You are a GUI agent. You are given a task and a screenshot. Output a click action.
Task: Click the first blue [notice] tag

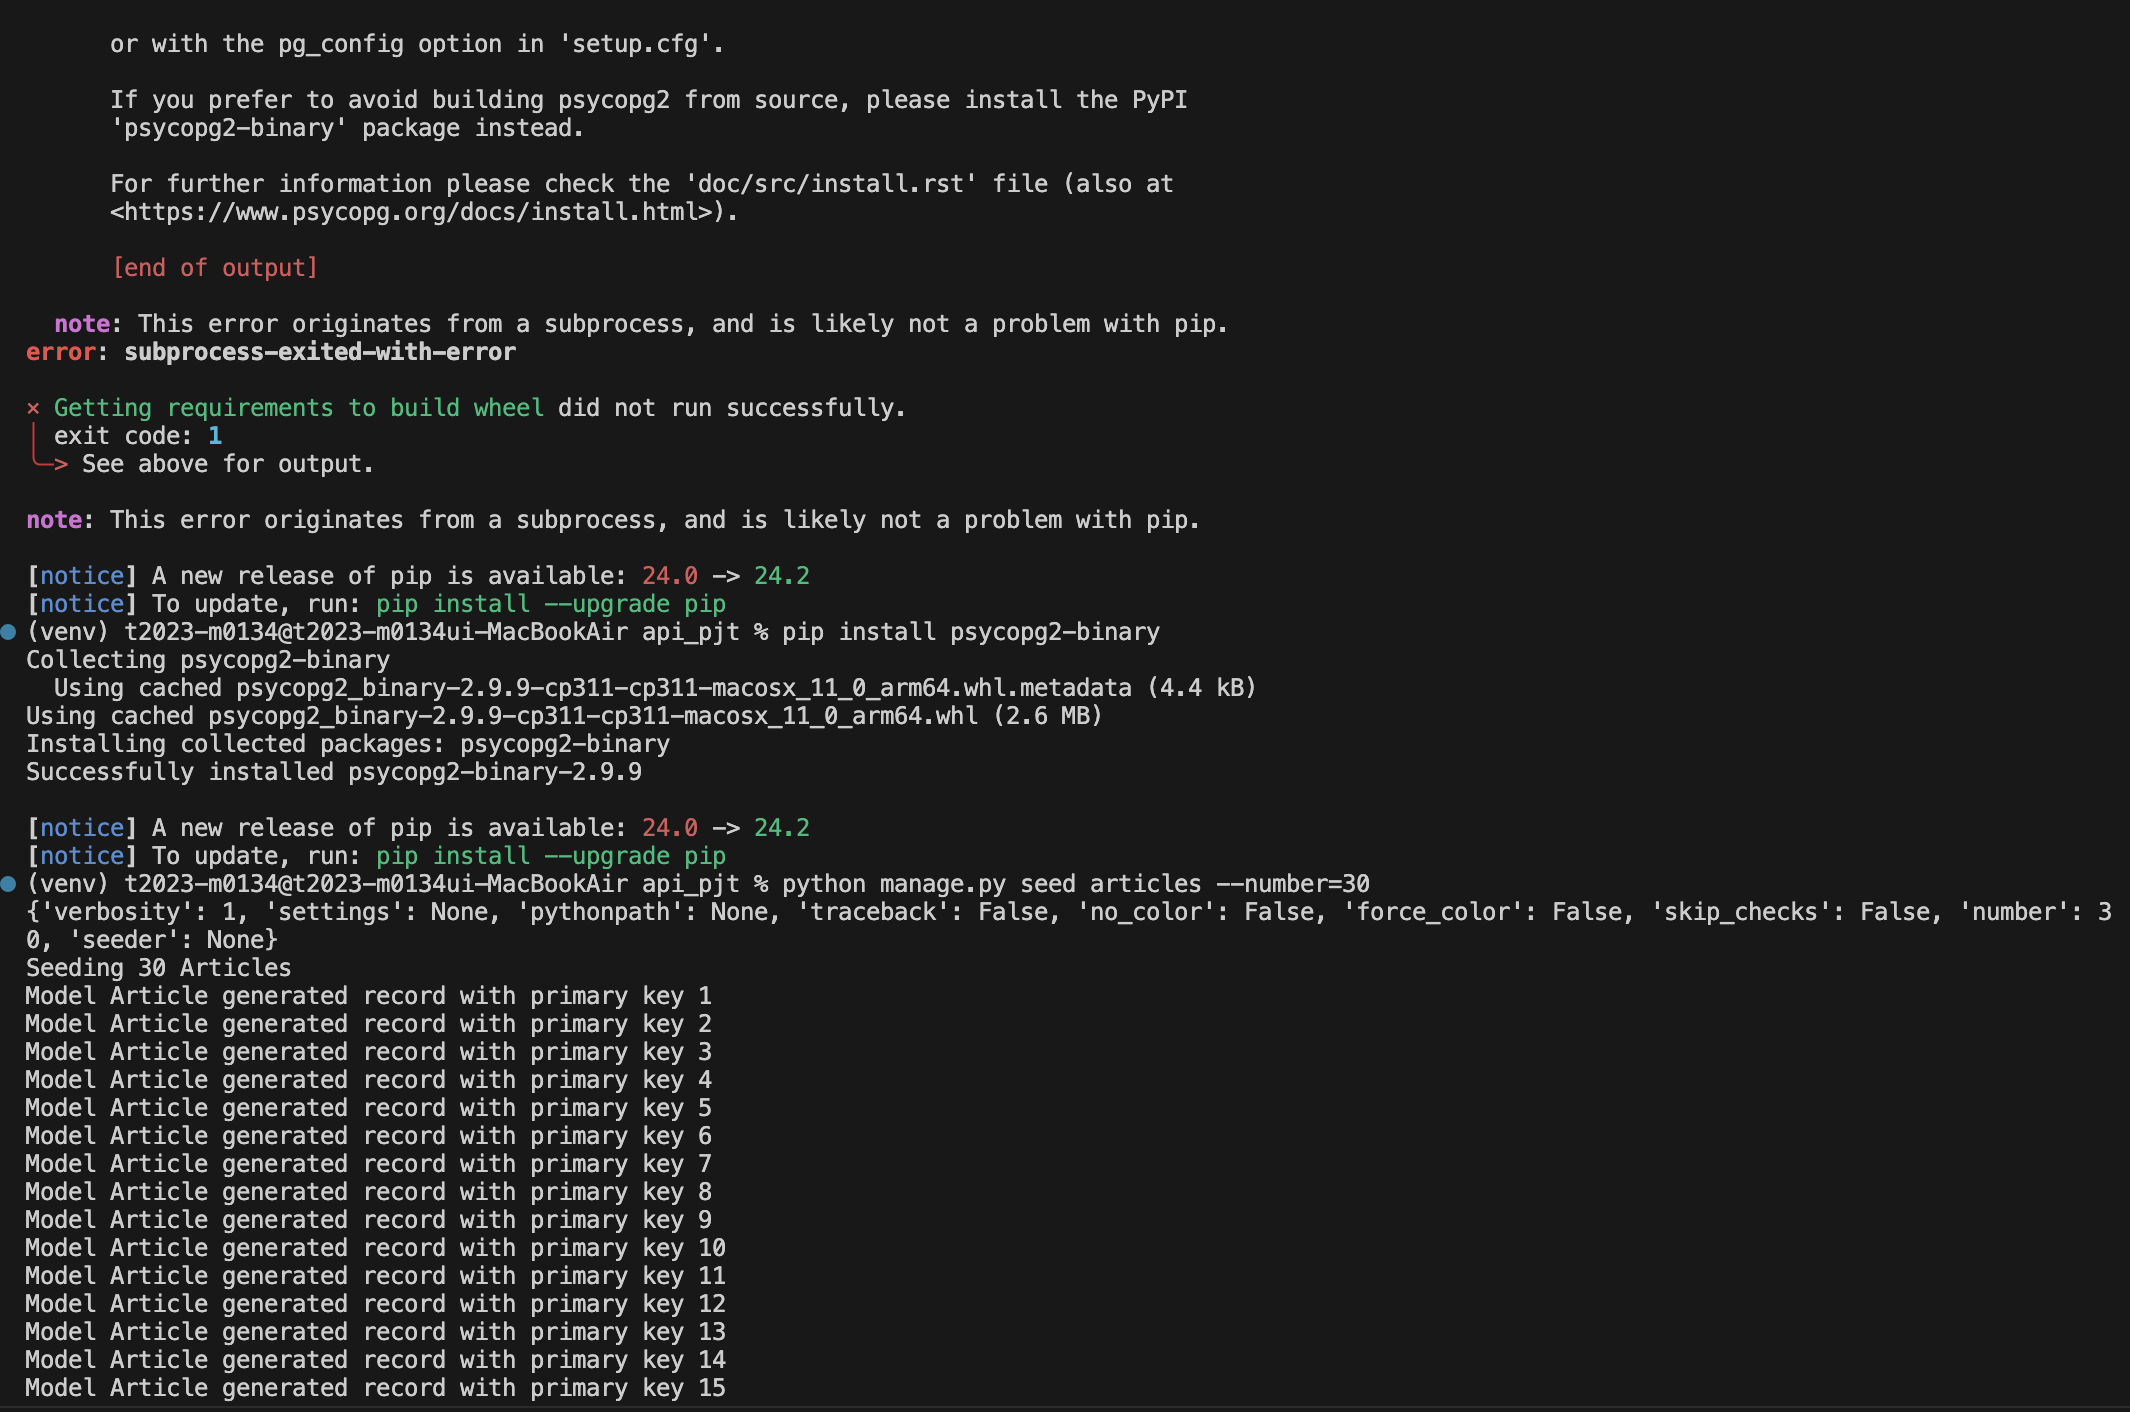pyautogui.click(x=82, y=576)
